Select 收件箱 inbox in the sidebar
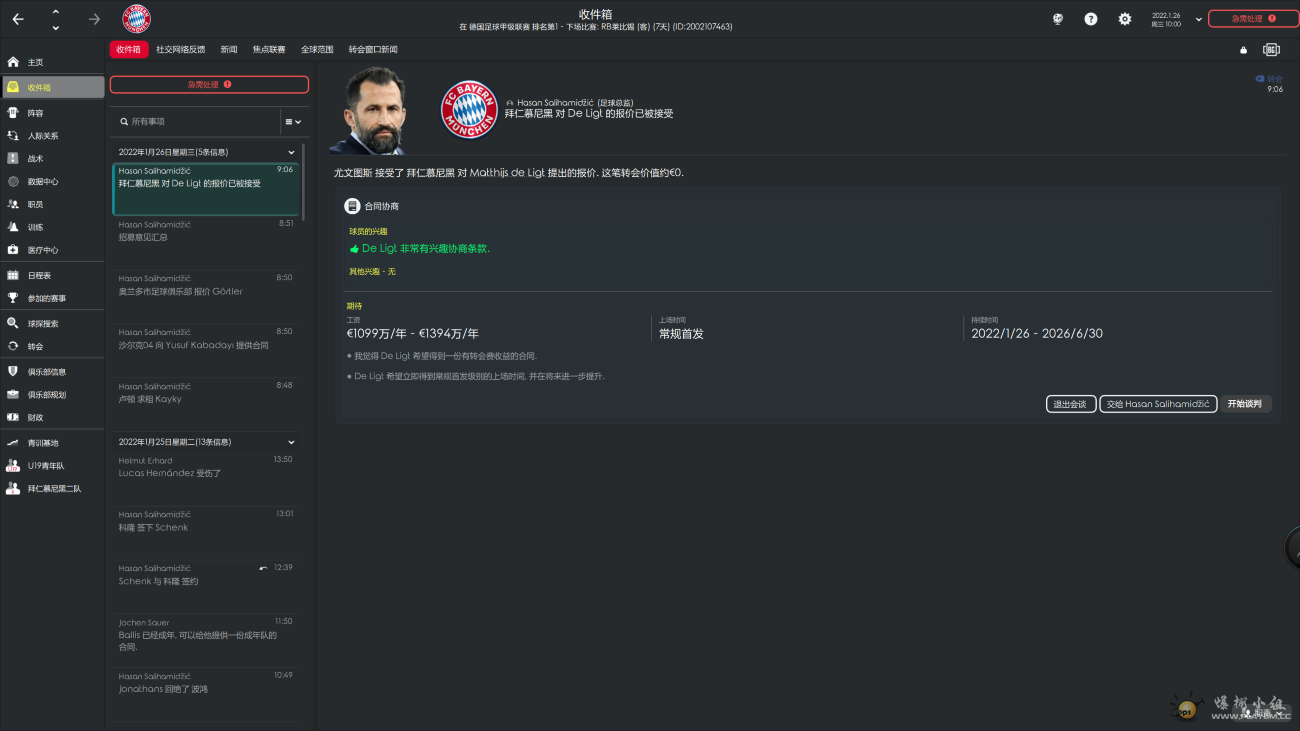1300x731 pixels. pos(52,87)
